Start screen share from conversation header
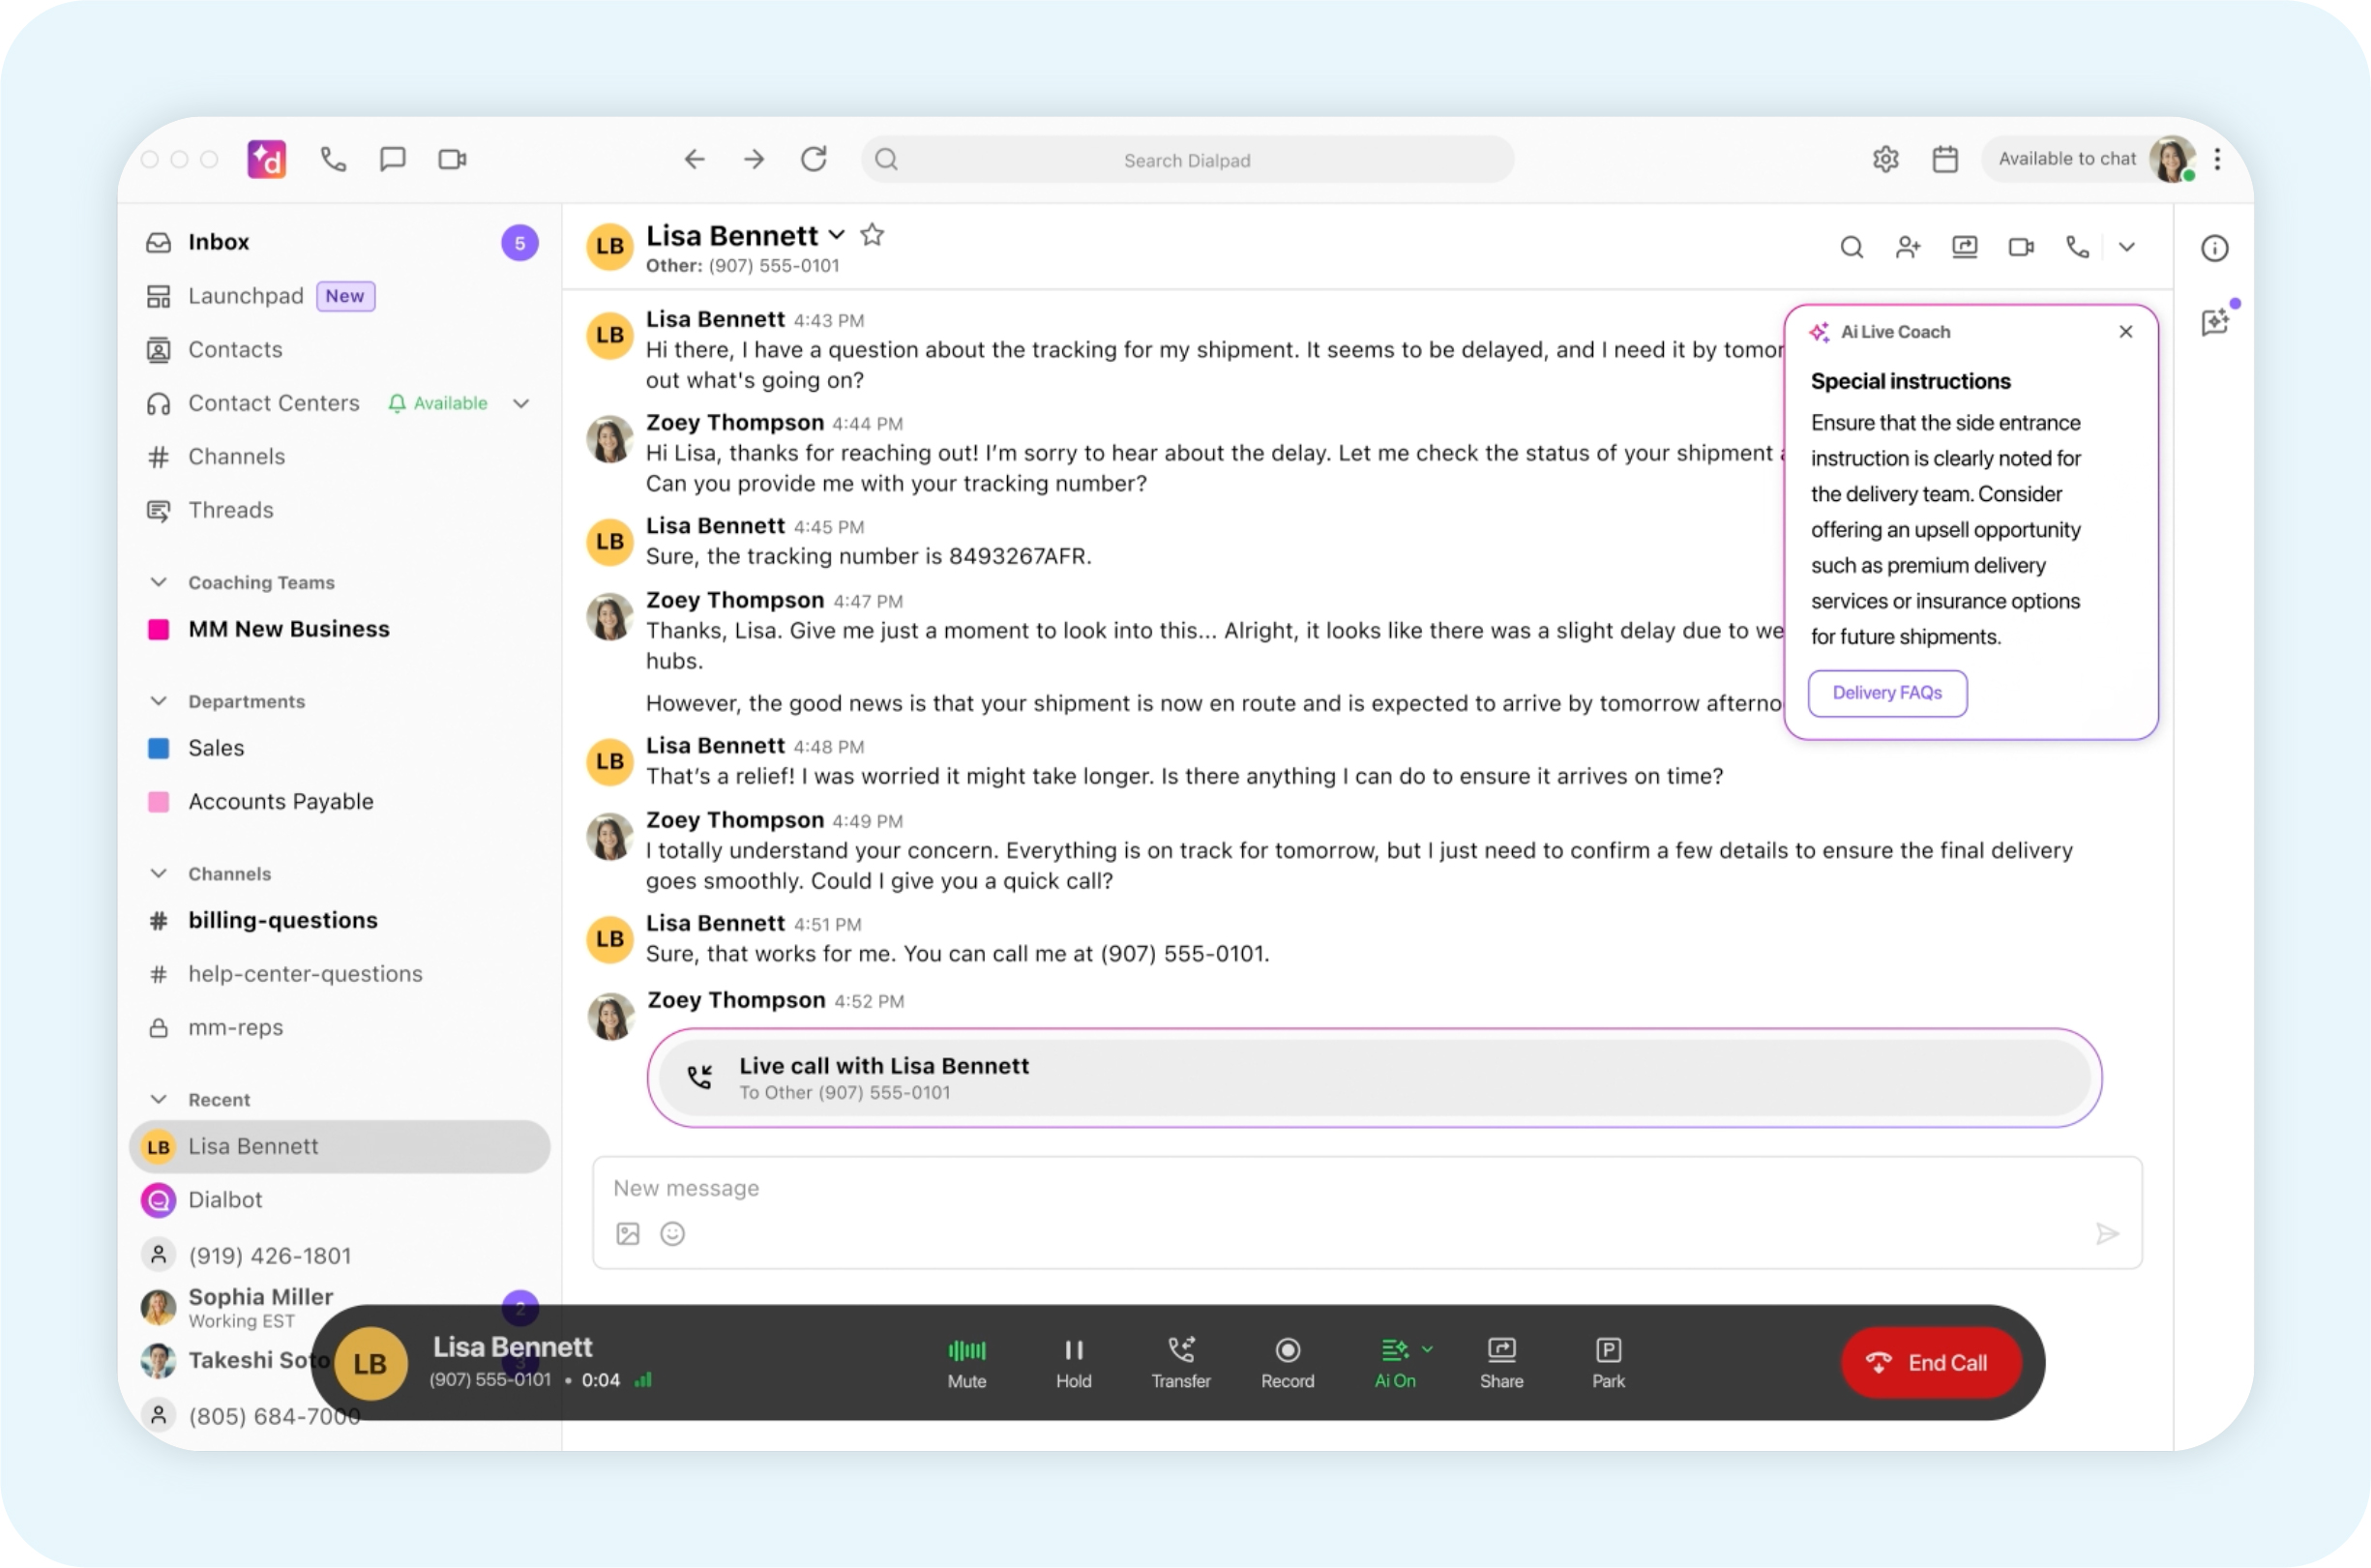The width and height of the screenshot is (2371, 1568). coord(1965,247)
